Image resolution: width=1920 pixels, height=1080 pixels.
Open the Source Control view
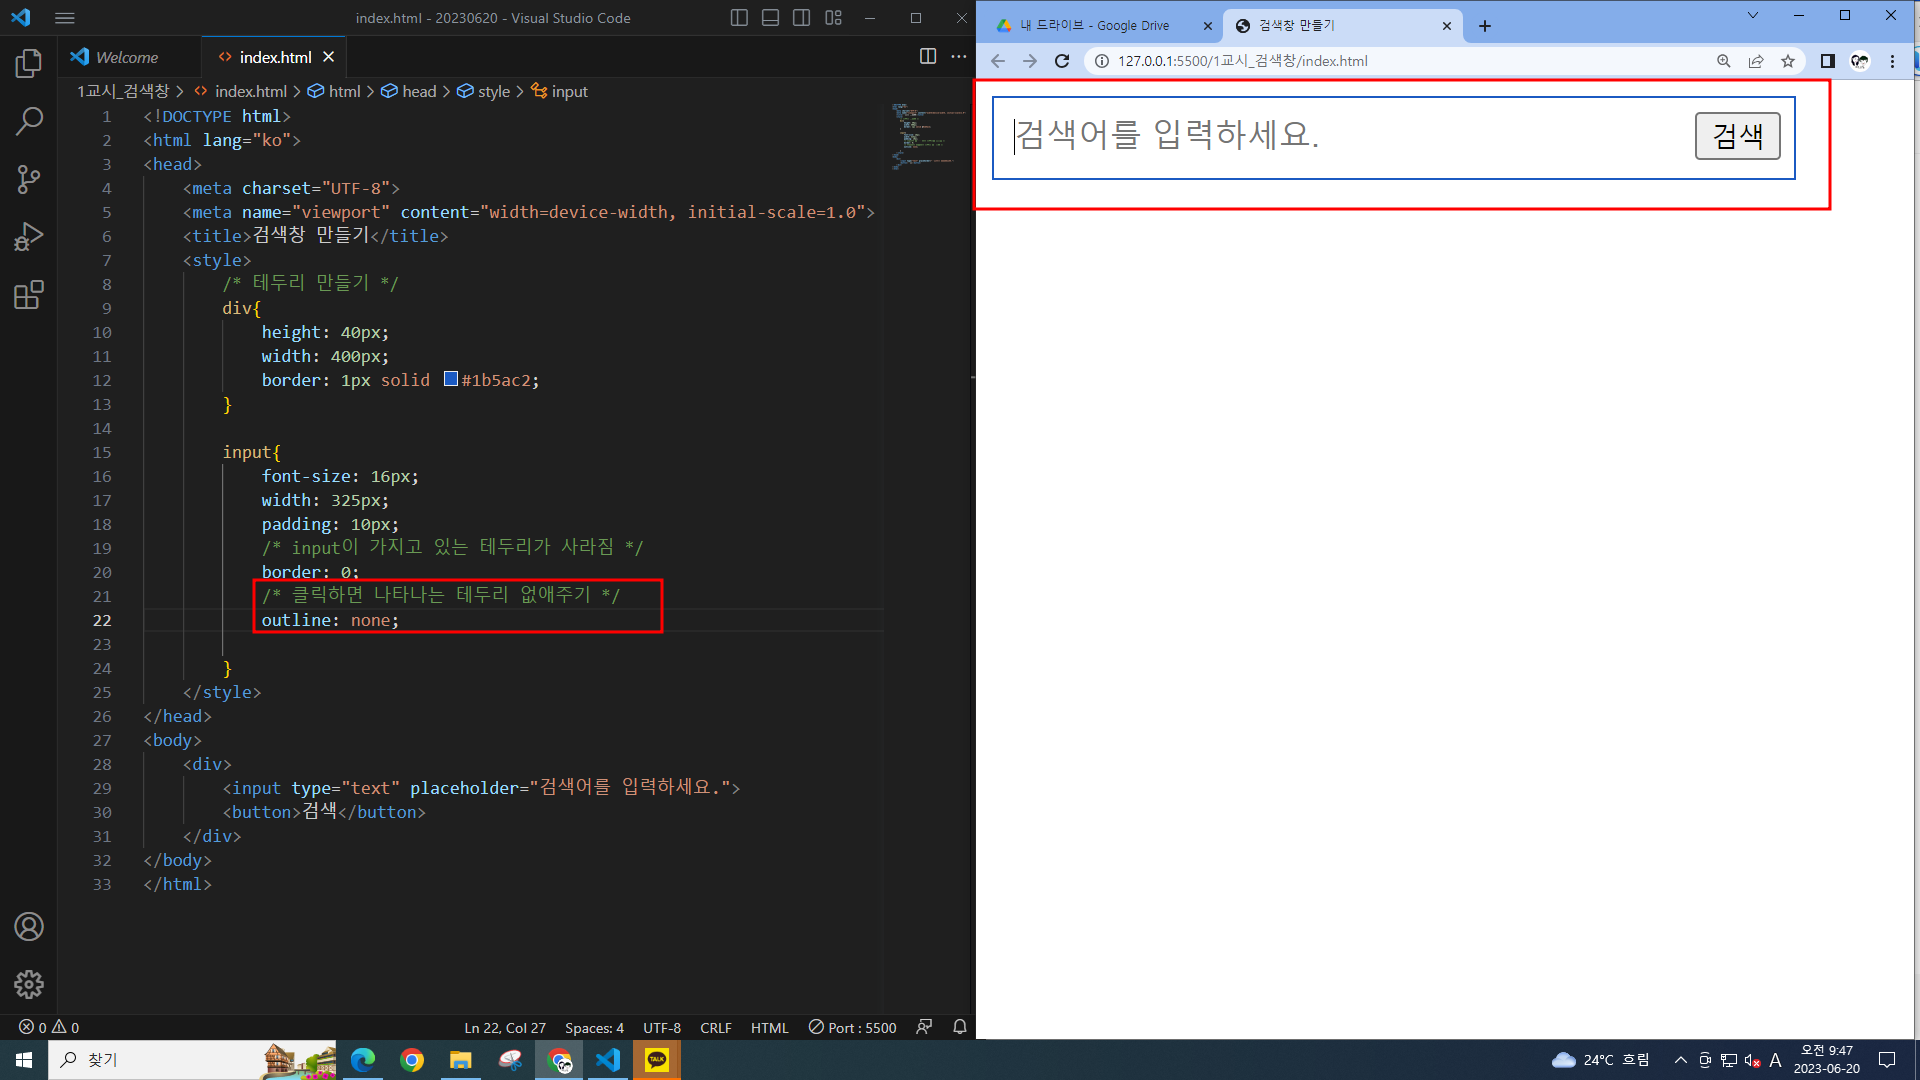pos(29,179)
